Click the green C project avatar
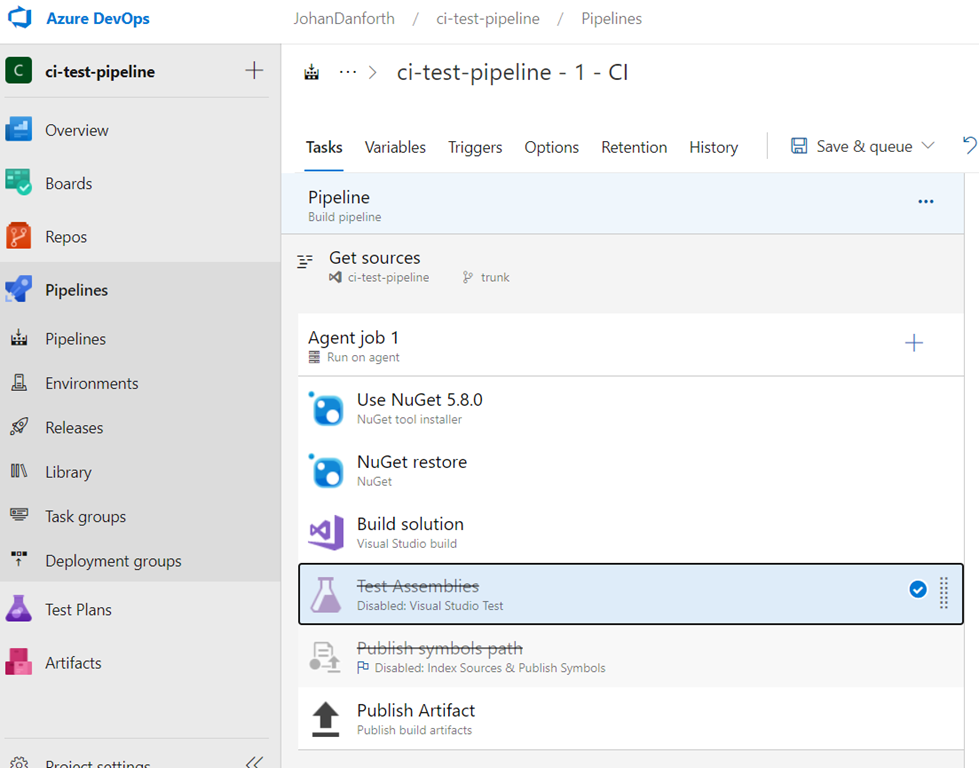 pyautogui.click(x=19, y=71)
